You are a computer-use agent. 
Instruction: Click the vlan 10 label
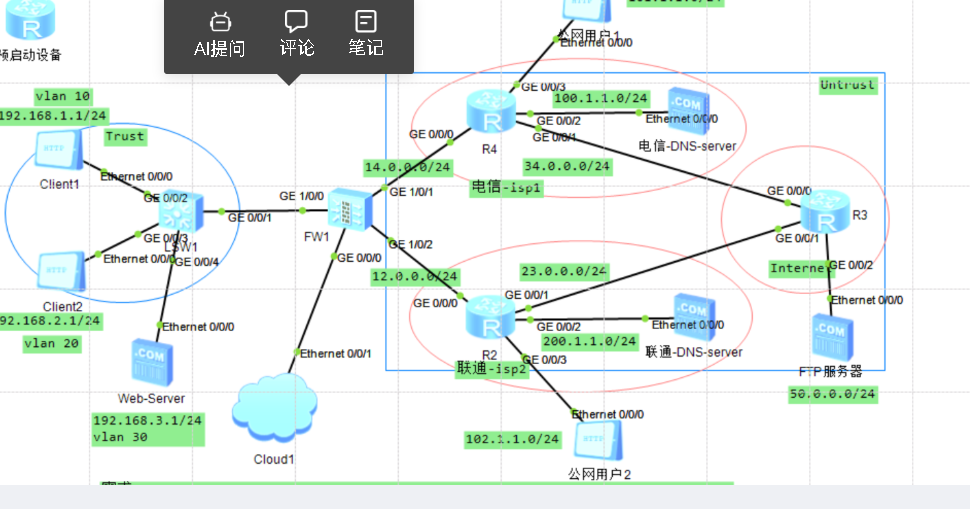(63, 96)
